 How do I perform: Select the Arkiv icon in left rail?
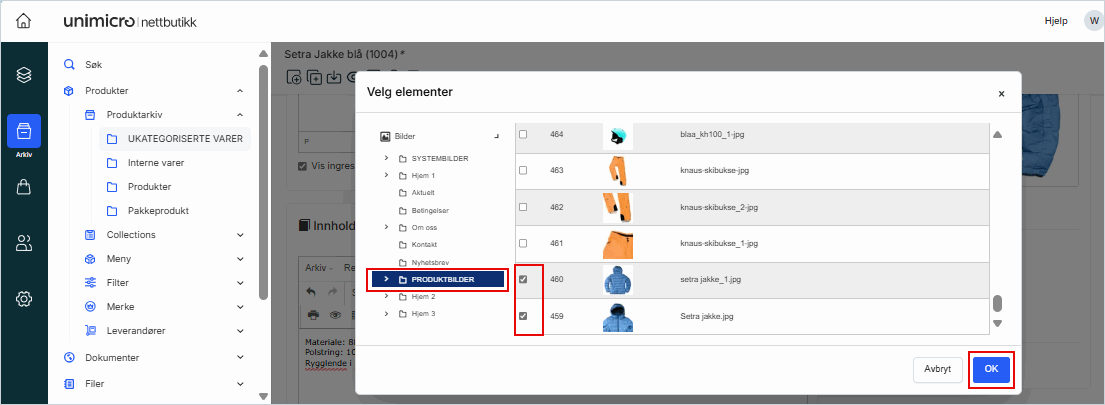(x=24, y=131)
